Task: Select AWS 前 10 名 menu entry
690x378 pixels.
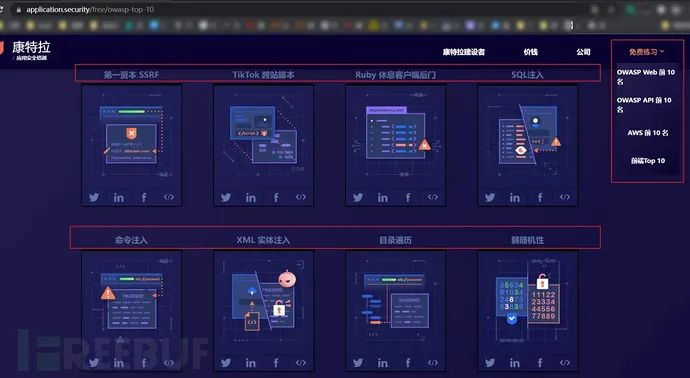Action: [x=648, y=132]
